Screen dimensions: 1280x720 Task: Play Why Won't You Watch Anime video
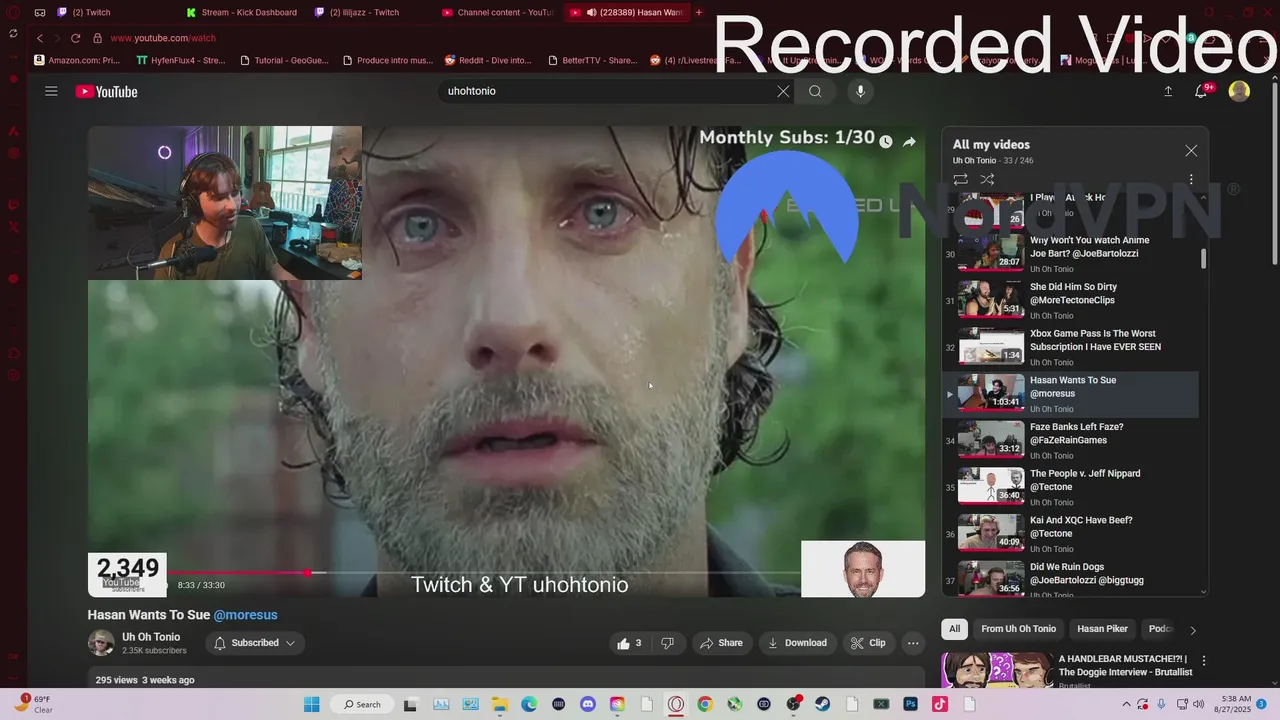pyautogui.click(x=1070, y=253)
